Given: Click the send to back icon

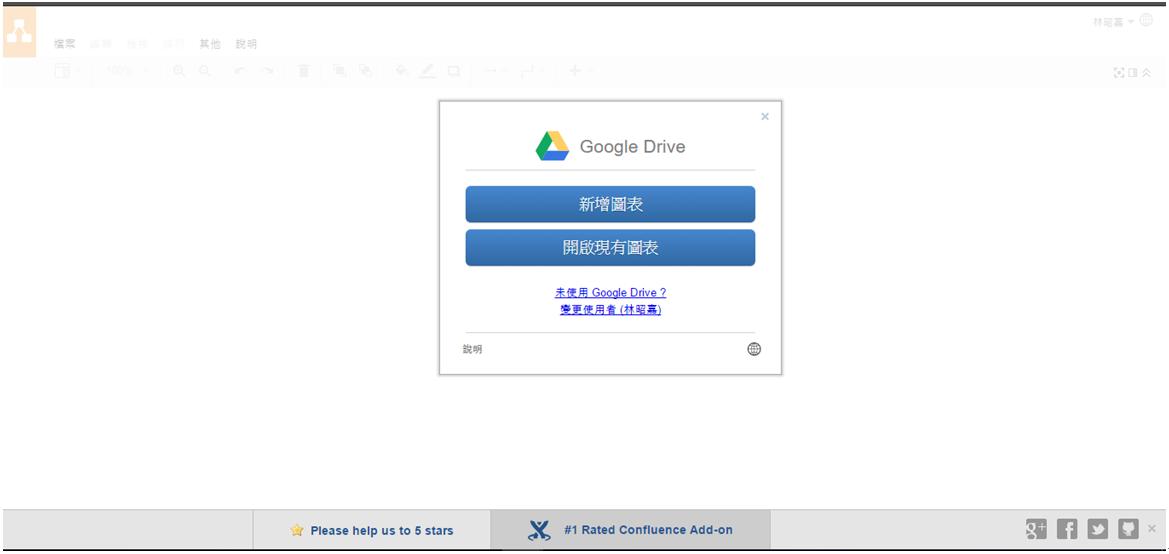Looking at the screenshot, I should pyautogui.click(x=365, y=71).
